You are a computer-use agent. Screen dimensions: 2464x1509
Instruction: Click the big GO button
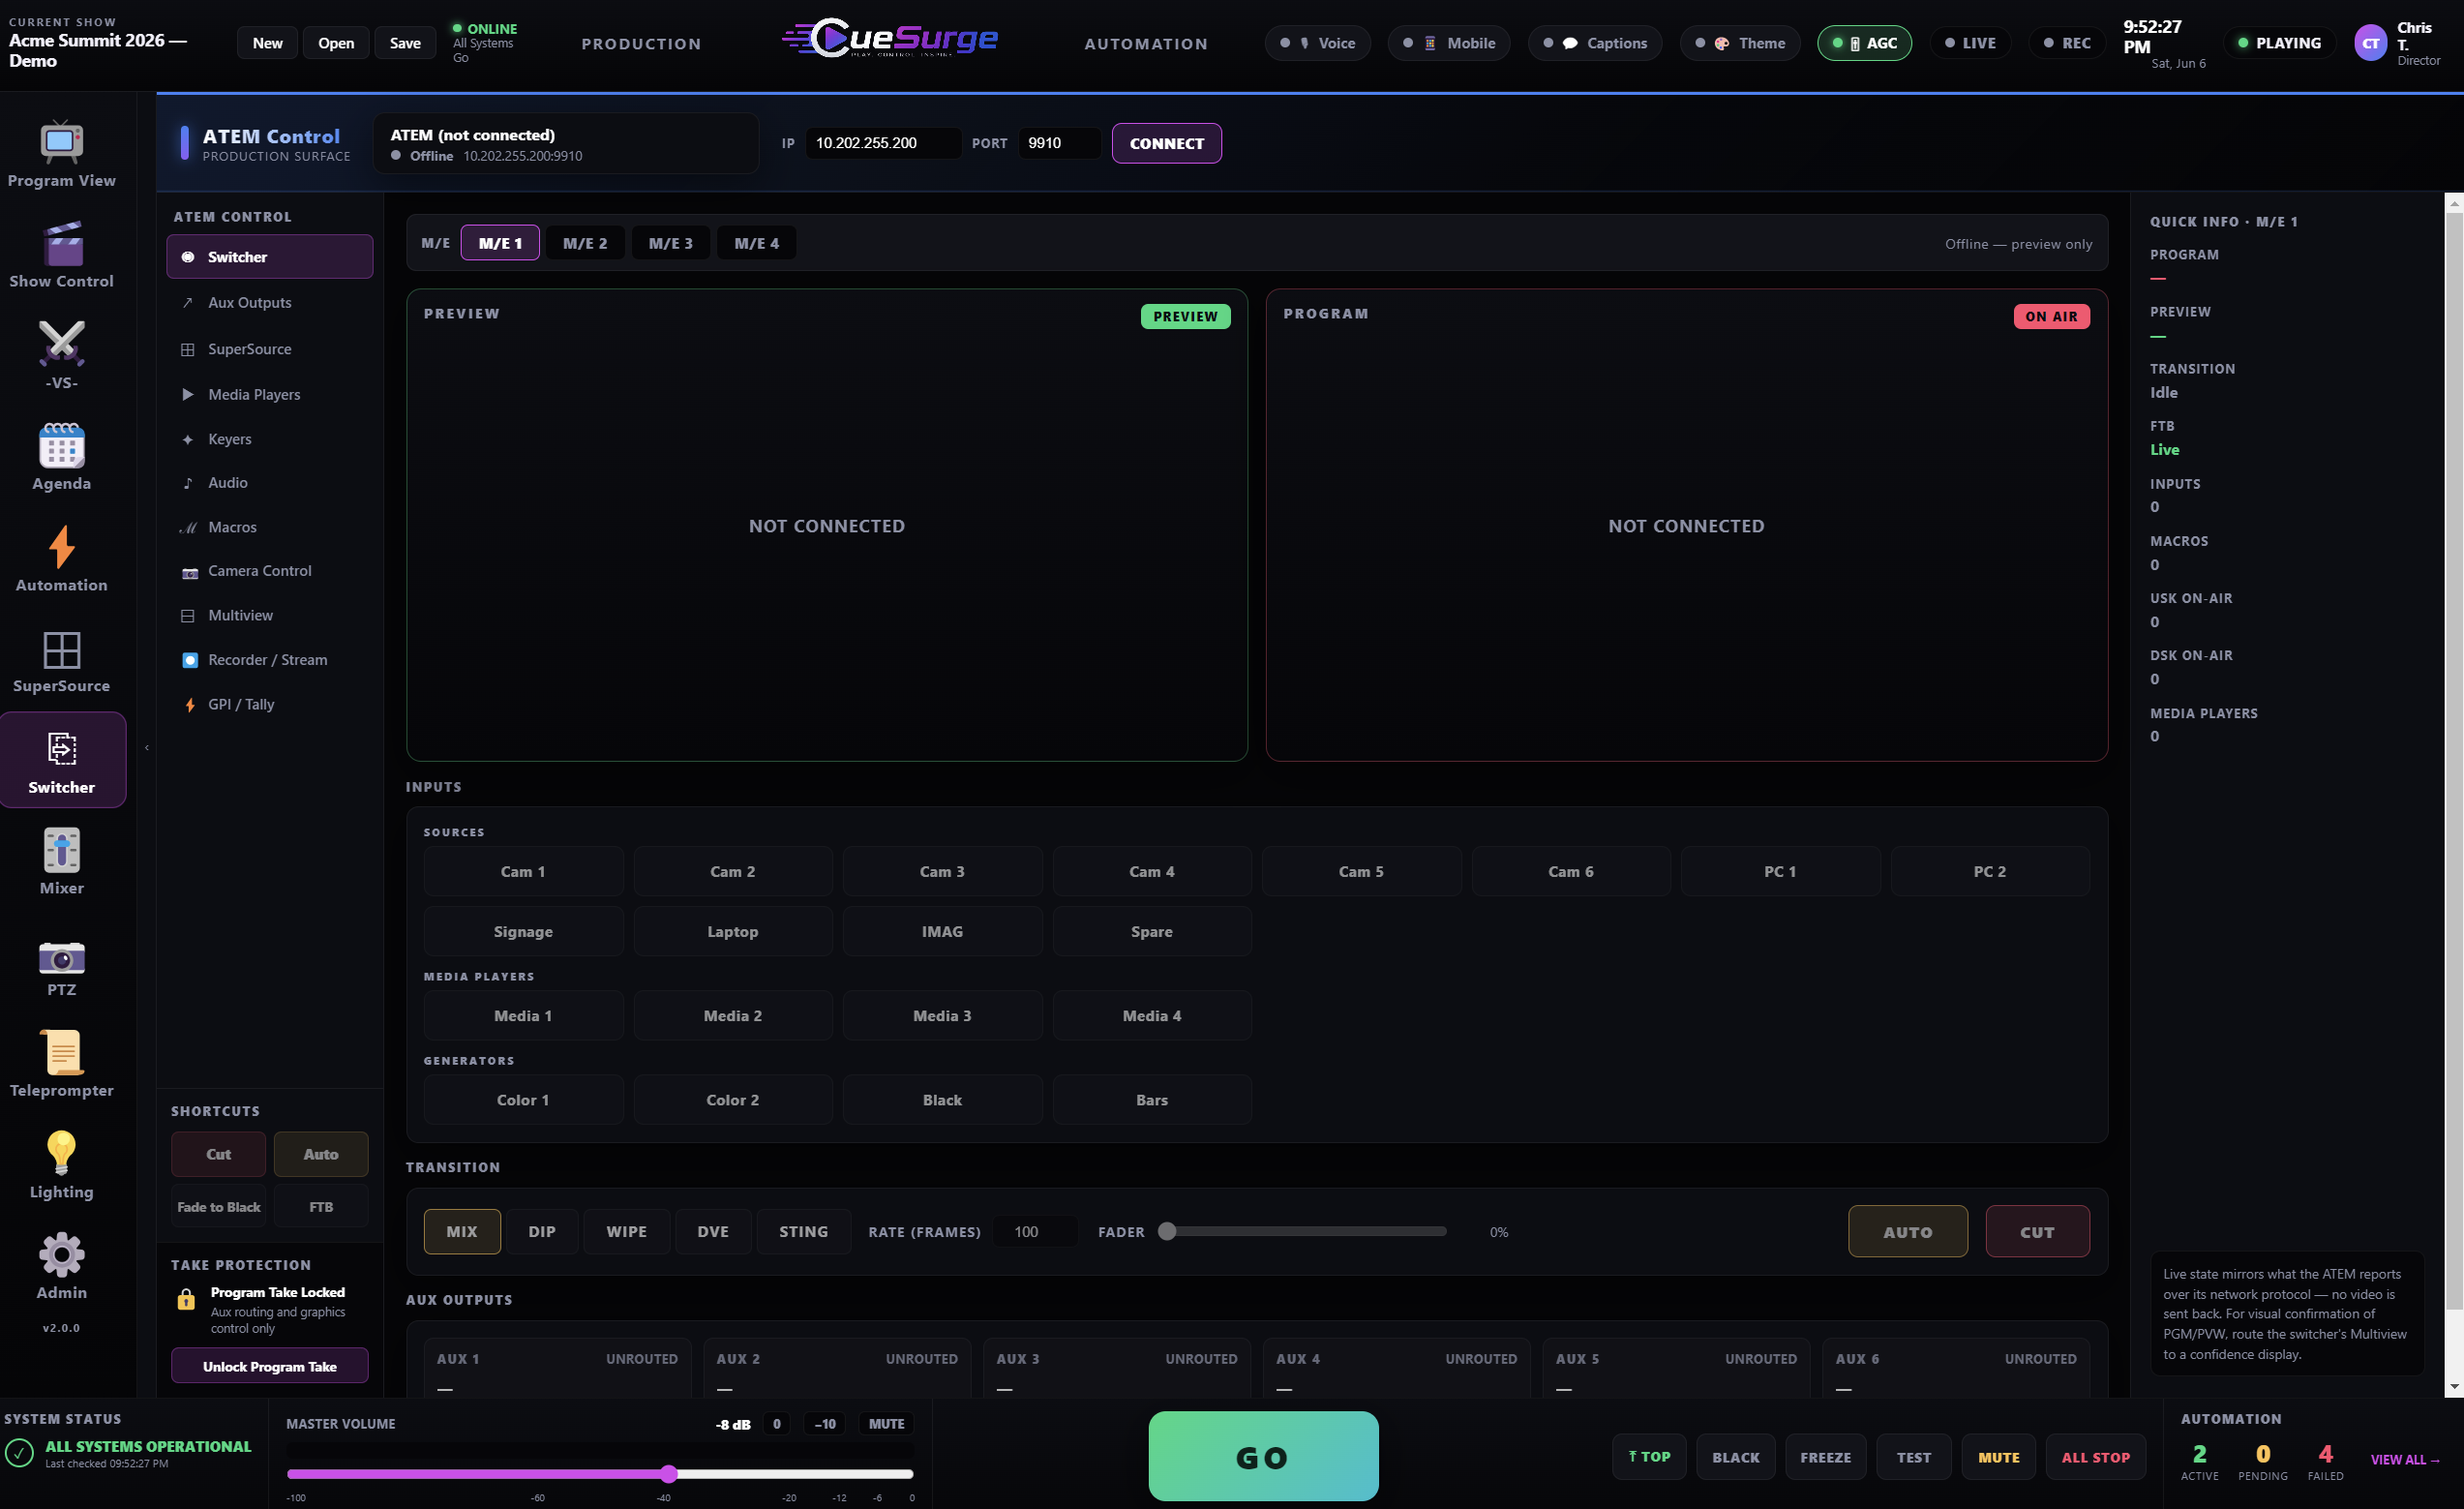click(x=1263, y=1457)
